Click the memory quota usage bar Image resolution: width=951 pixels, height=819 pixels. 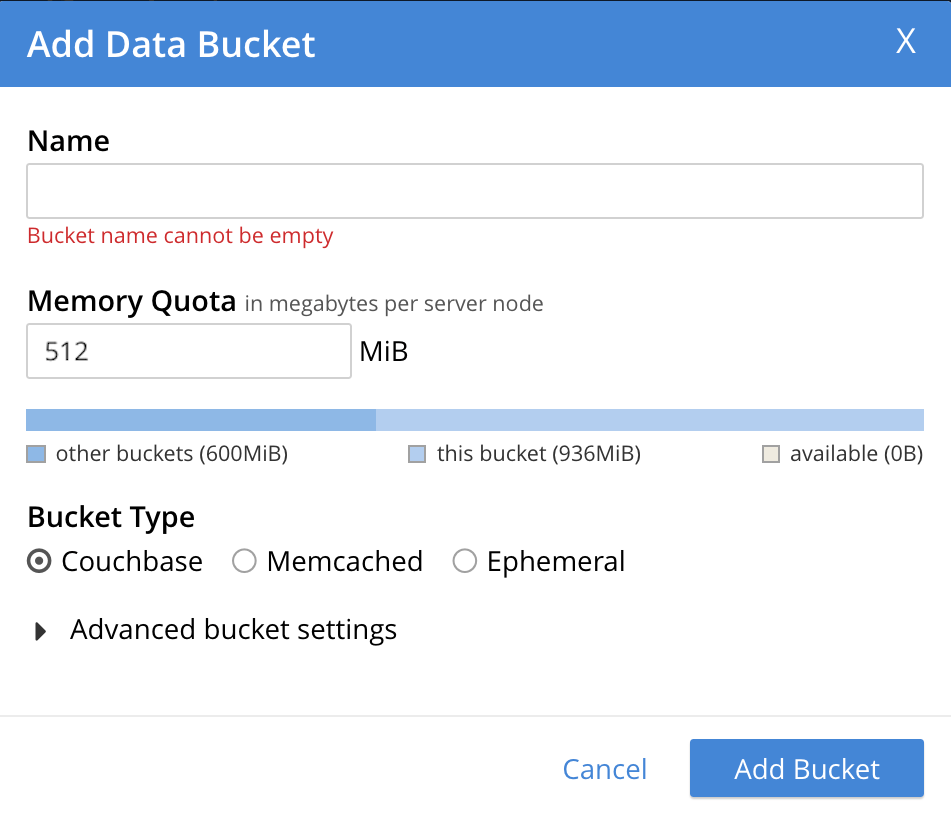(x=475, y=419)
